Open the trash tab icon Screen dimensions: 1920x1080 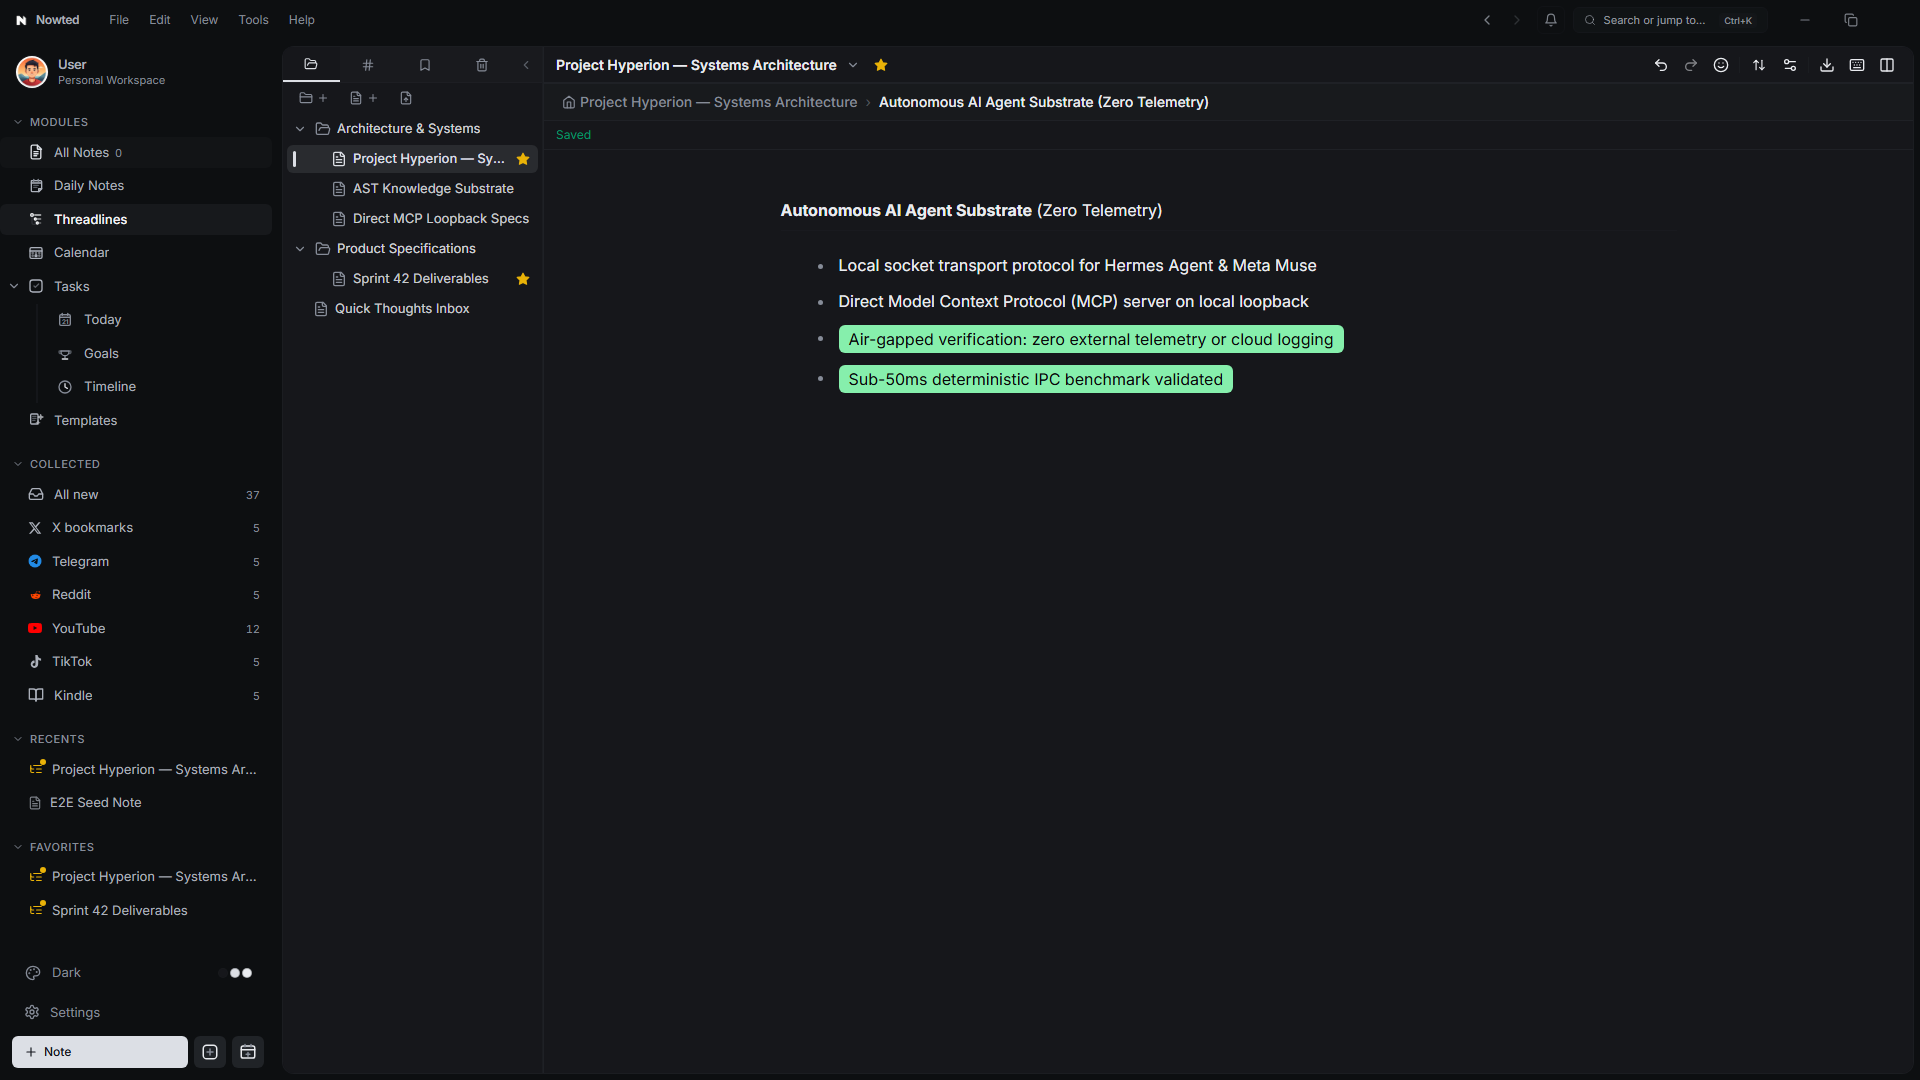[x=482, y=65]
